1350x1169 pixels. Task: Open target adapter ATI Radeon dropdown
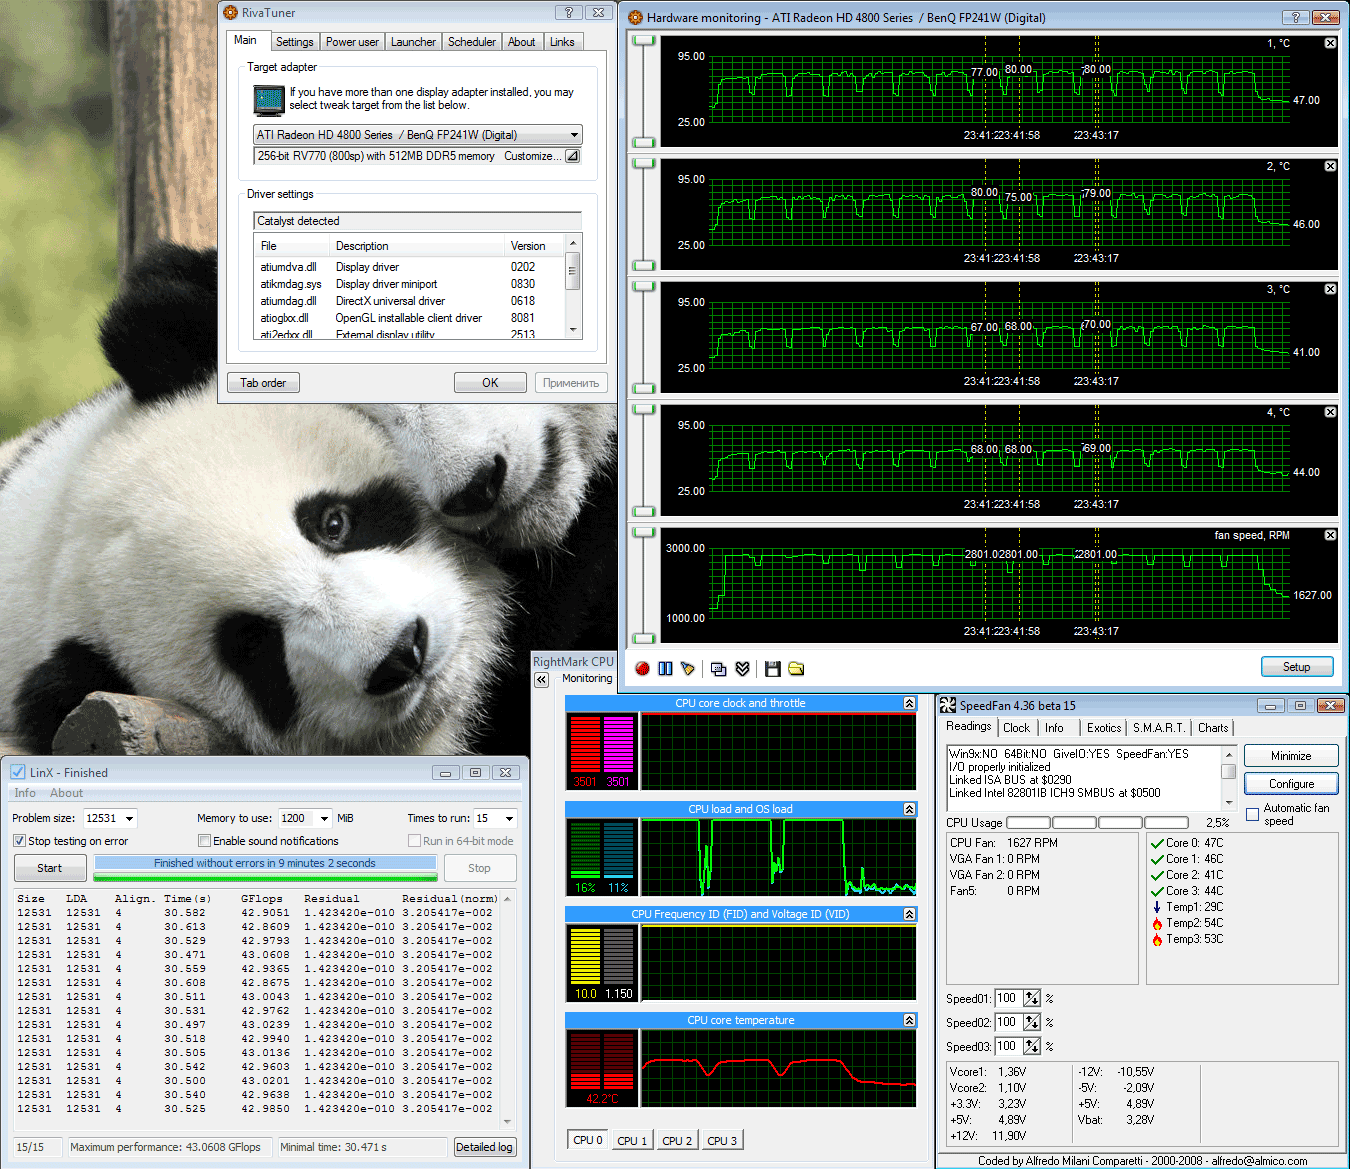pos(574,135)
